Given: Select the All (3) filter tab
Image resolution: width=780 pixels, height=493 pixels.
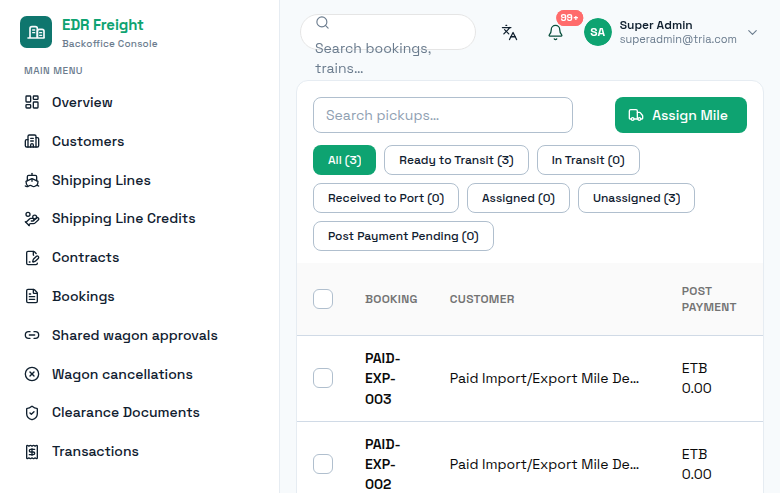Looking at the screenshot, I should tap(344, 160).
